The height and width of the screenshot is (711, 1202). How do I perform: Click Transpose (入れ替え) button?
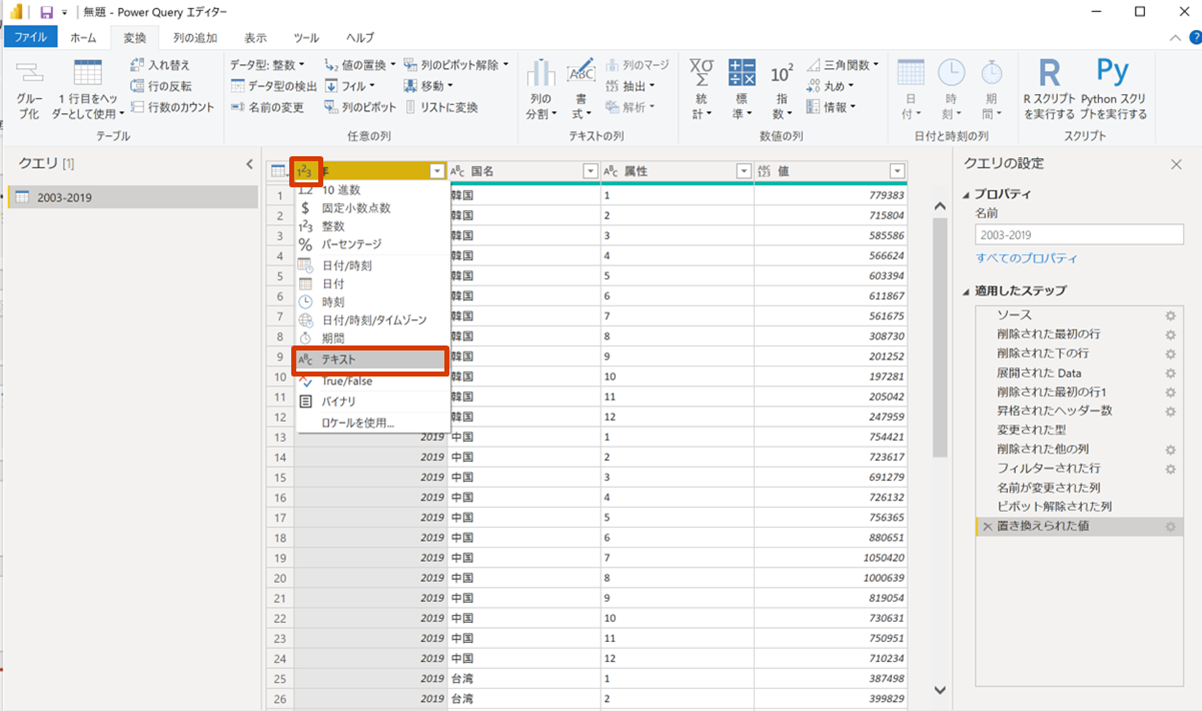160,65
